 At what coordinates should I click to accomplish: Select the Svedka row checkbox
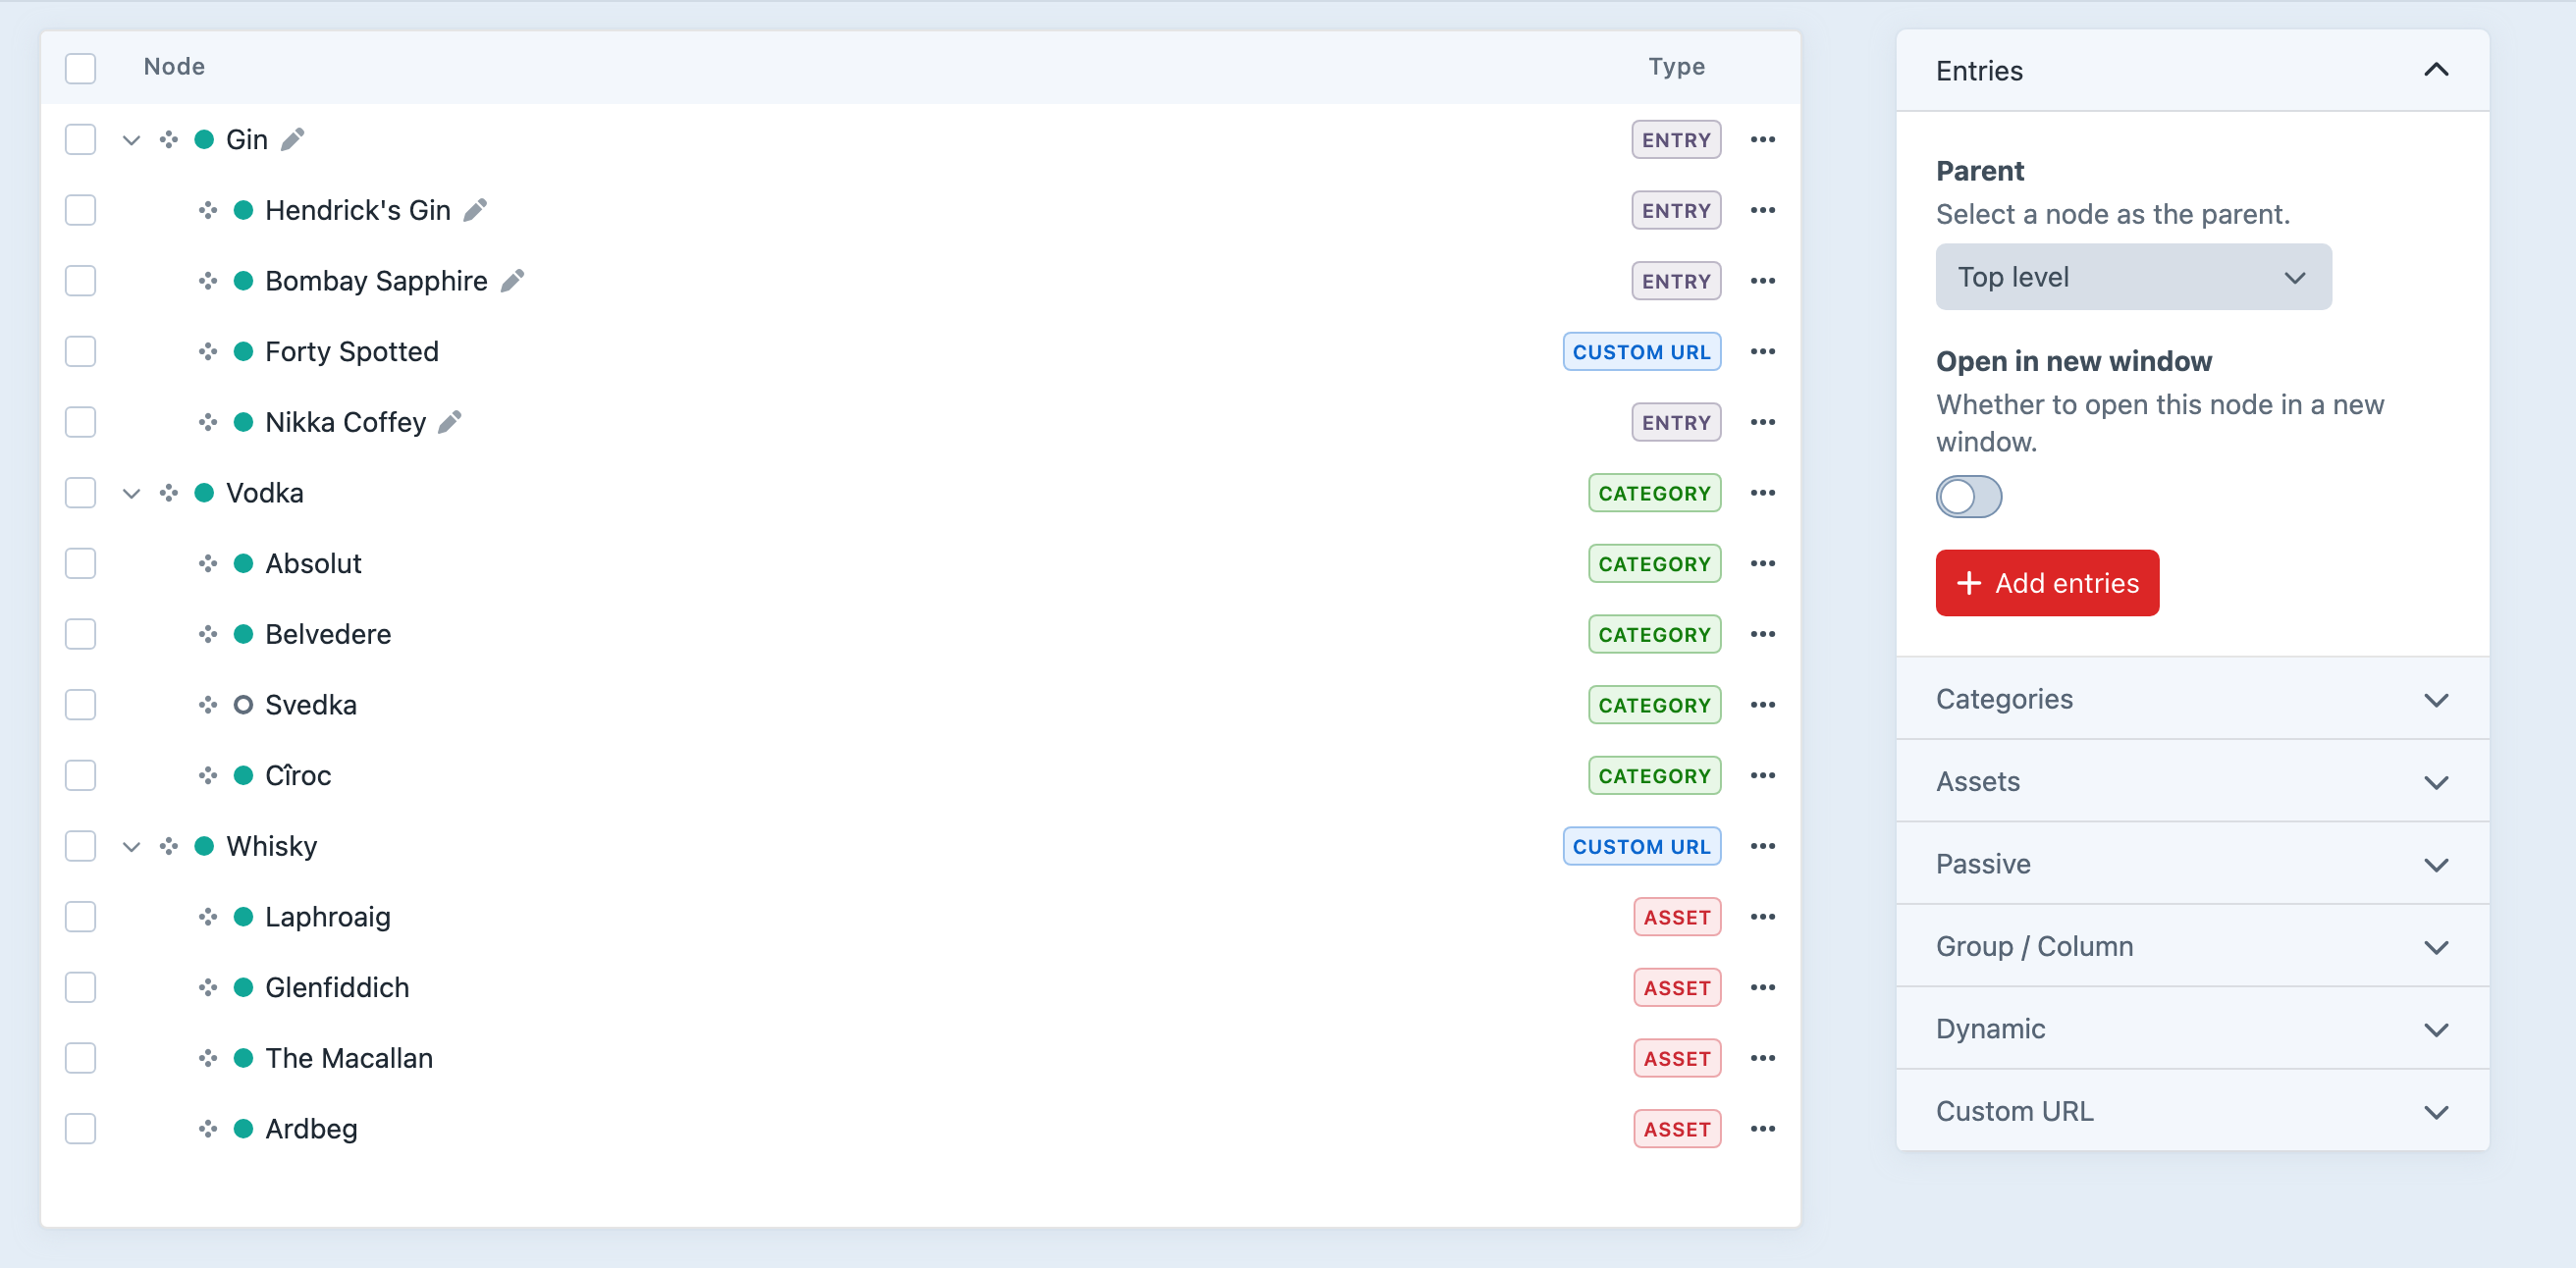[x=80, y=705]
